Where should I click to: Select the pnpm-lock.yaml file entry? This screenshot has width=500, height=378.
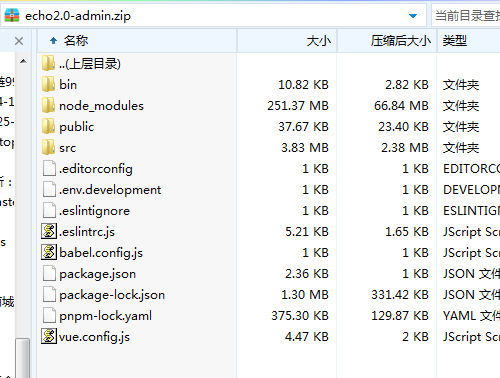click(x=105, y=316)
